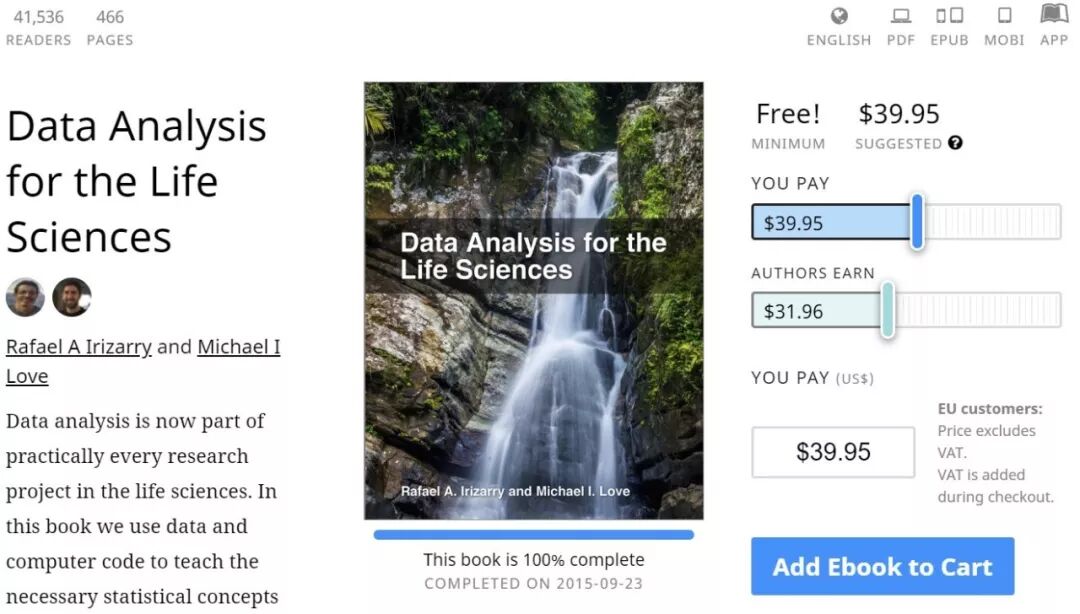Click the $39.95 suggested price
The width and height of the screenshot is (1080, 614).
pyautogui.click(x=898, y=114)
